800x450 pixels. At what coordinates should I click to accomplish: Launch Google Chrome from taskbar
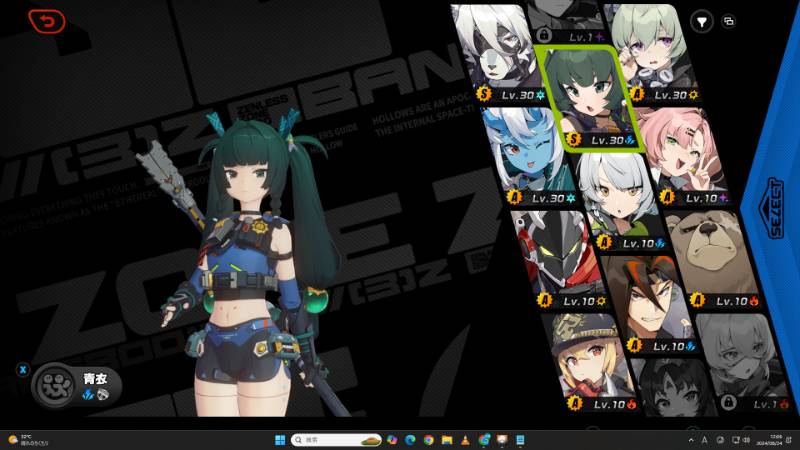[x=429, y=440]
